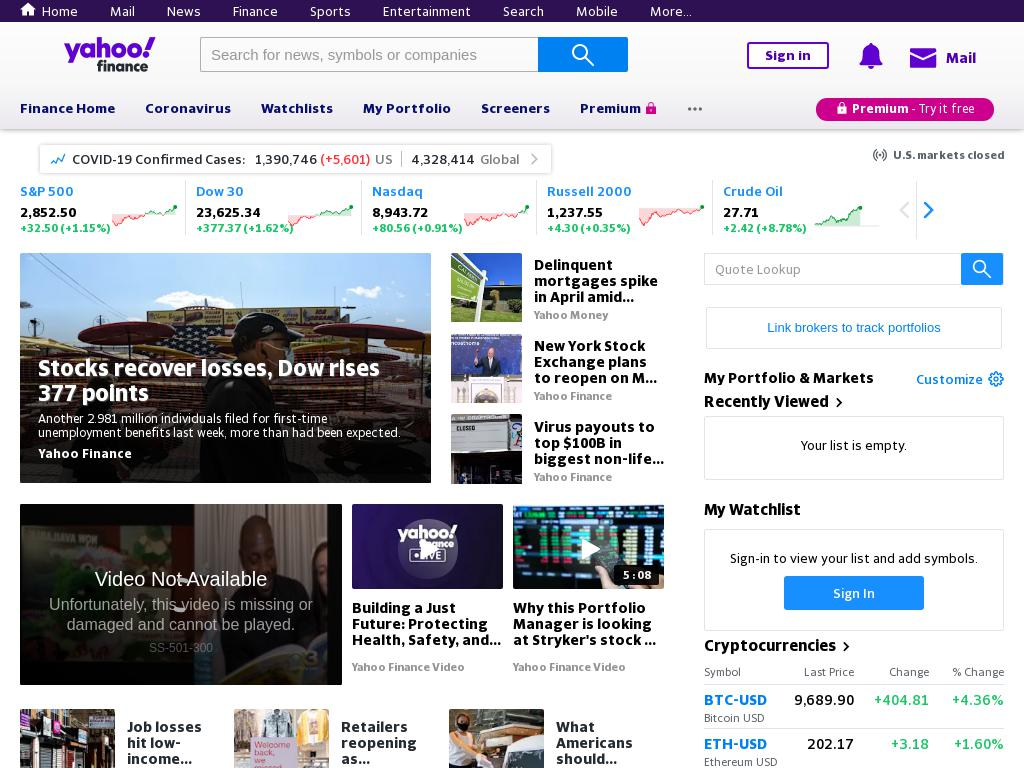Image resolution: width=1024 pixels, height=768 pixels.
Task: Show previous market tickers arrow
Action: (x=904, y=210)
